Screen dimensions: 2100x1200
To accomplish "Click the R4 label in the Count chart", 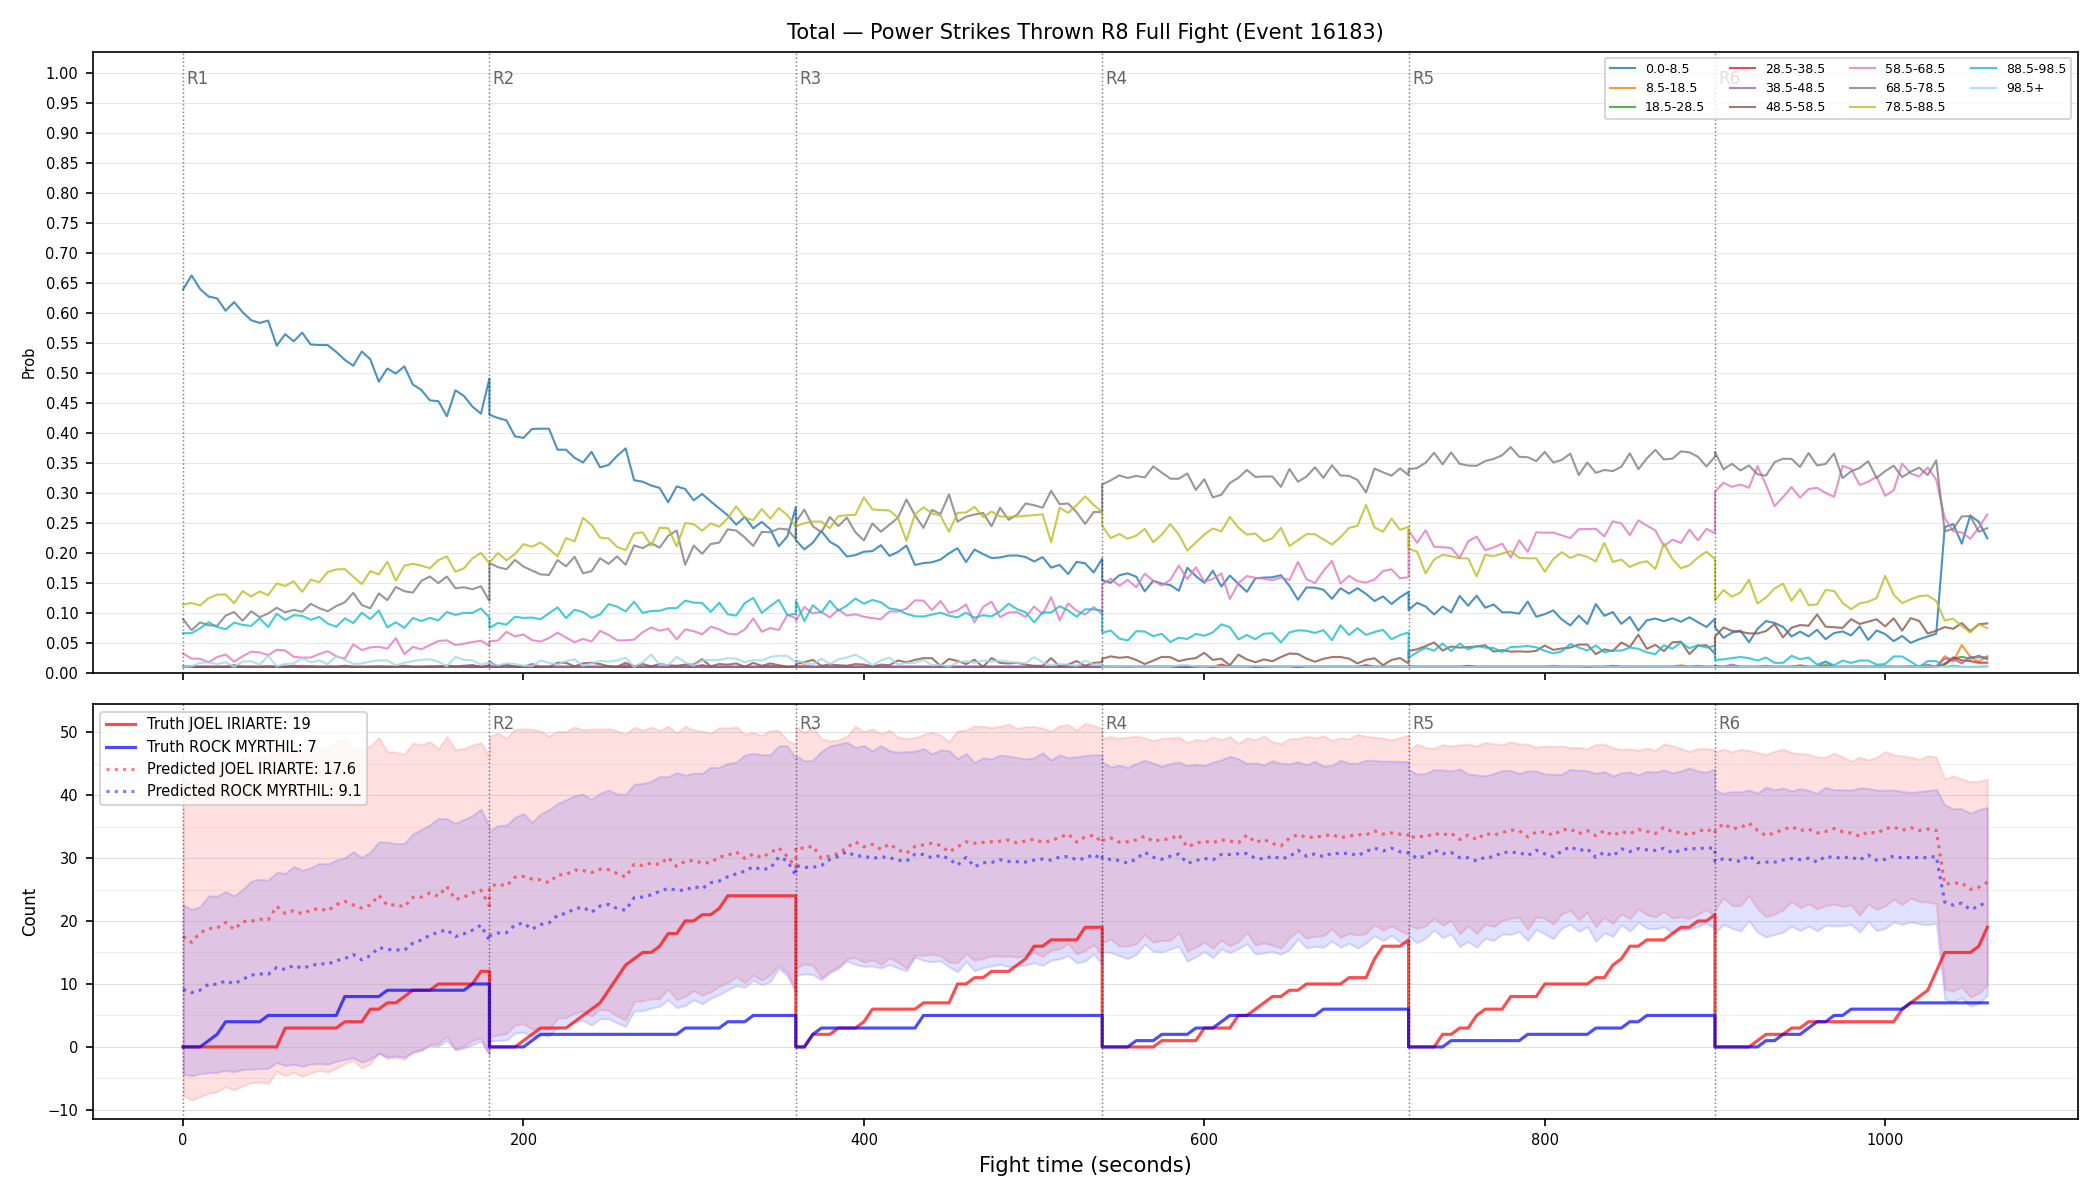I will point(1116,723).
